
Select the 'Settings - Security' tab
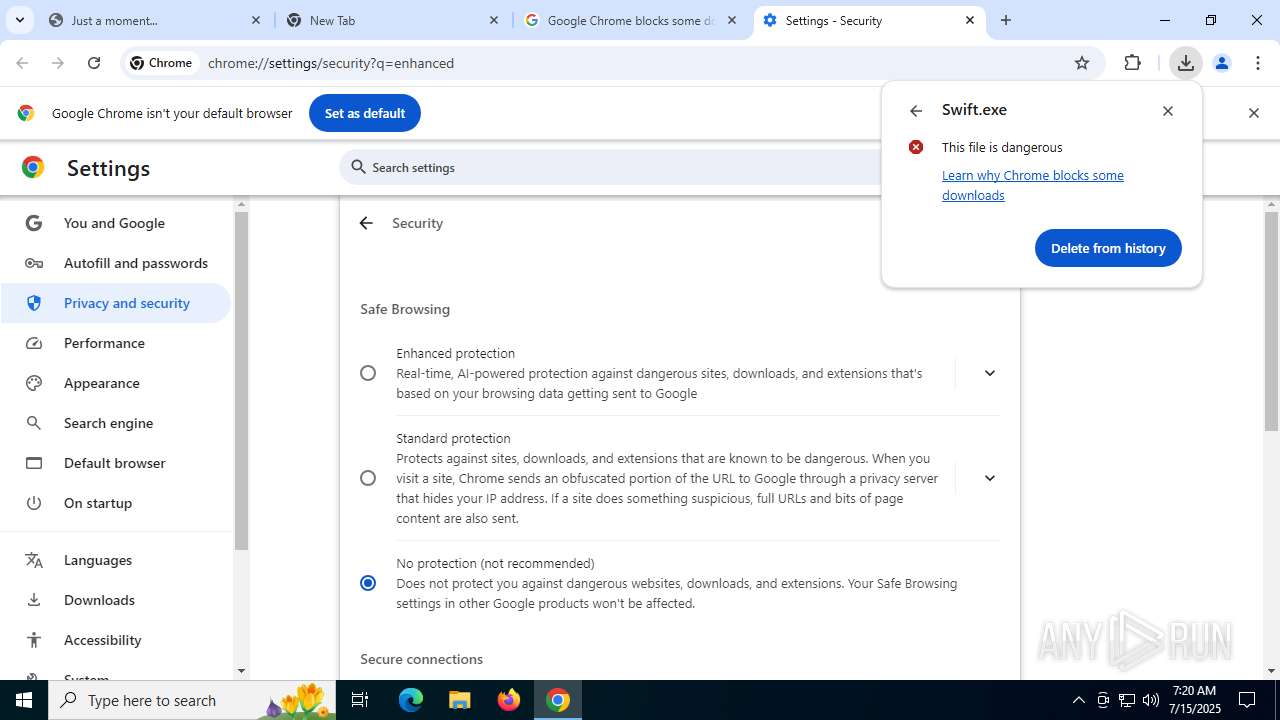(869, 20)
